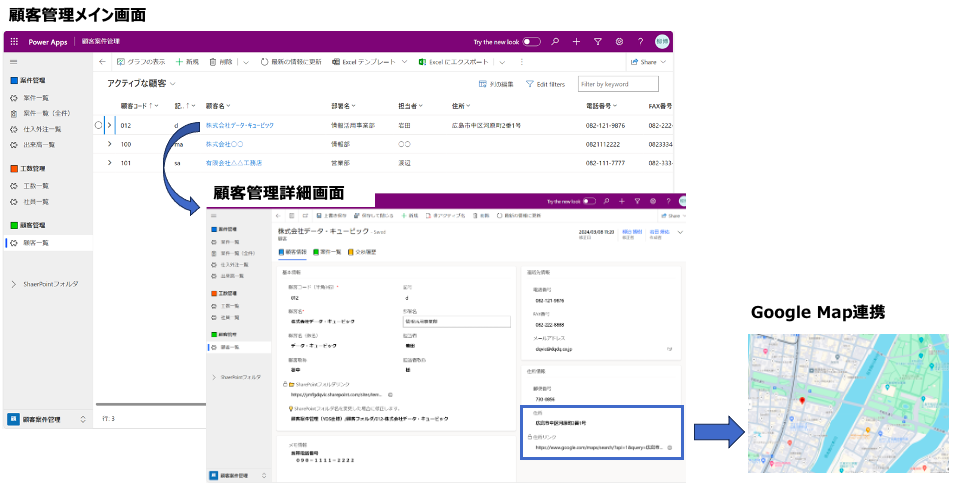This screenshot has width=959, height=491.
Task: Open the help icon in detail screen header
Action: coord(668,201)
